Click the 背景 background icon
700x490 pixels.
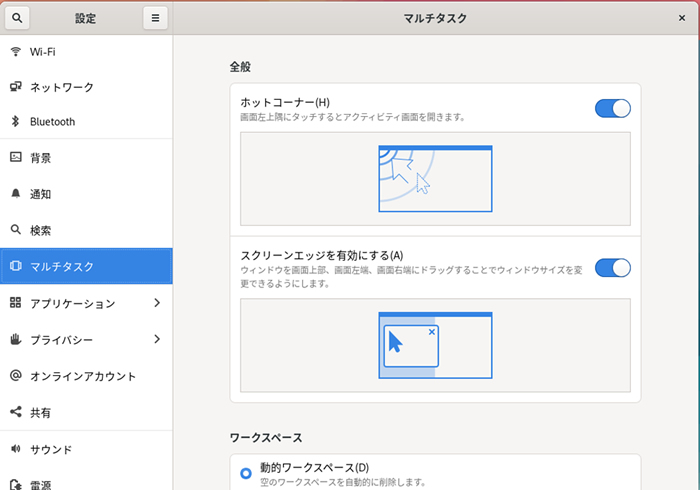(x=15, y=158)
